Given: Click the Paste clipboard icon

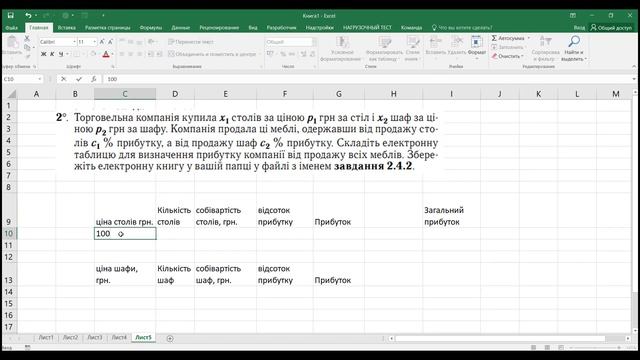Looking at the screenshot, I should (12, 42).
